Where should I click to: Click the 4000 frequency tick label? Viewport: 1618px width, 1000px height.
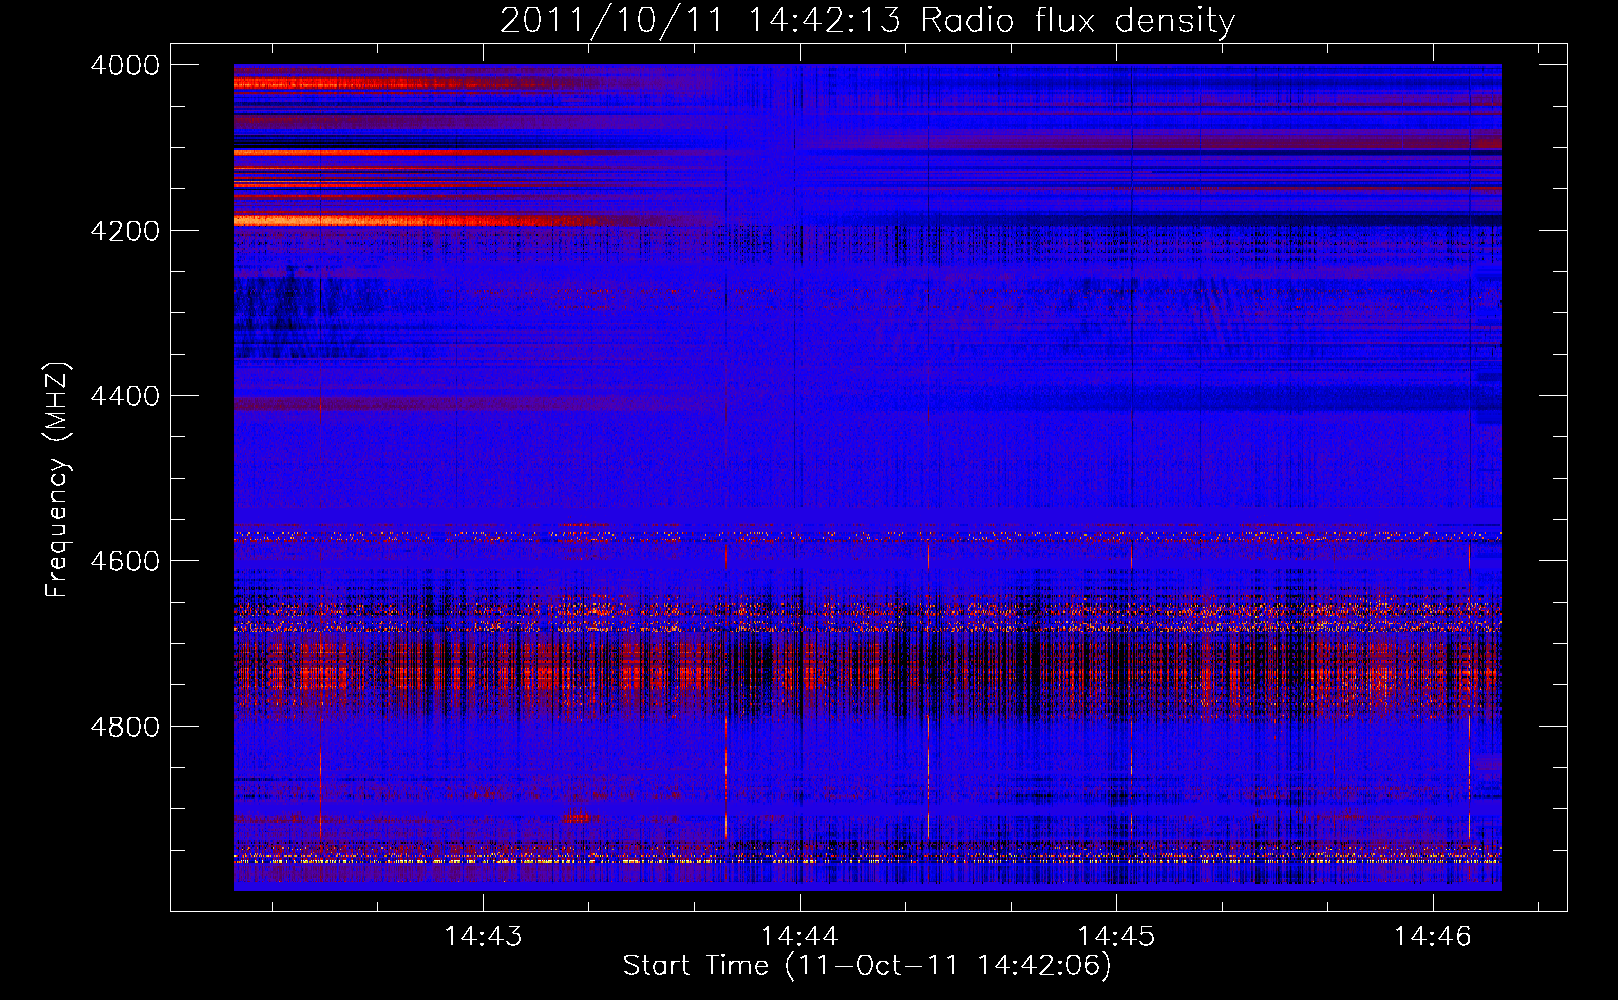pyautogui.click(x=125, y=65)
